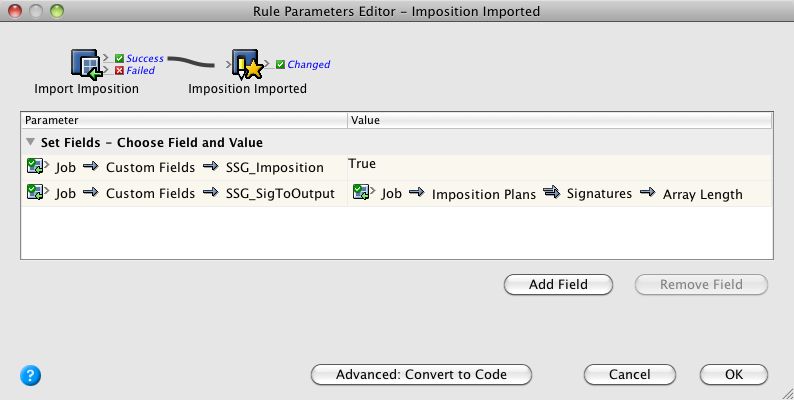The image size is (794, 400).
Task: Click the green Success checkmark icon
Action: coord(120,59)
